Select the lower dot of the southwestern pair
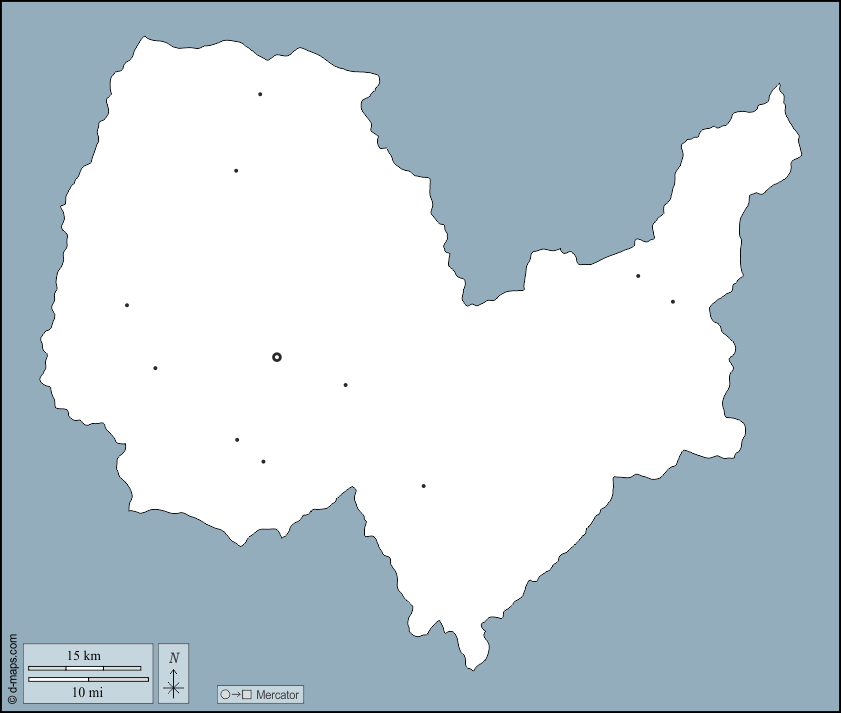The image size is (841, 713). coord(263,462)
